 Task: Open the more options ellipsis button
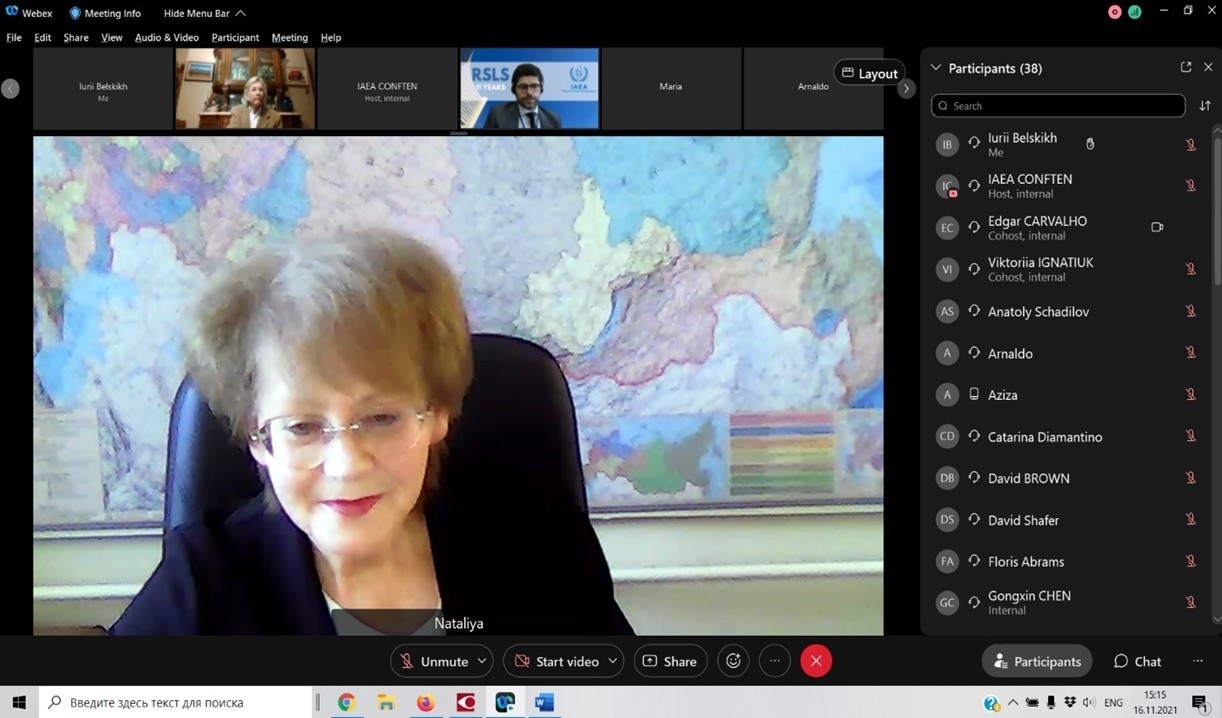click(774, 661)
